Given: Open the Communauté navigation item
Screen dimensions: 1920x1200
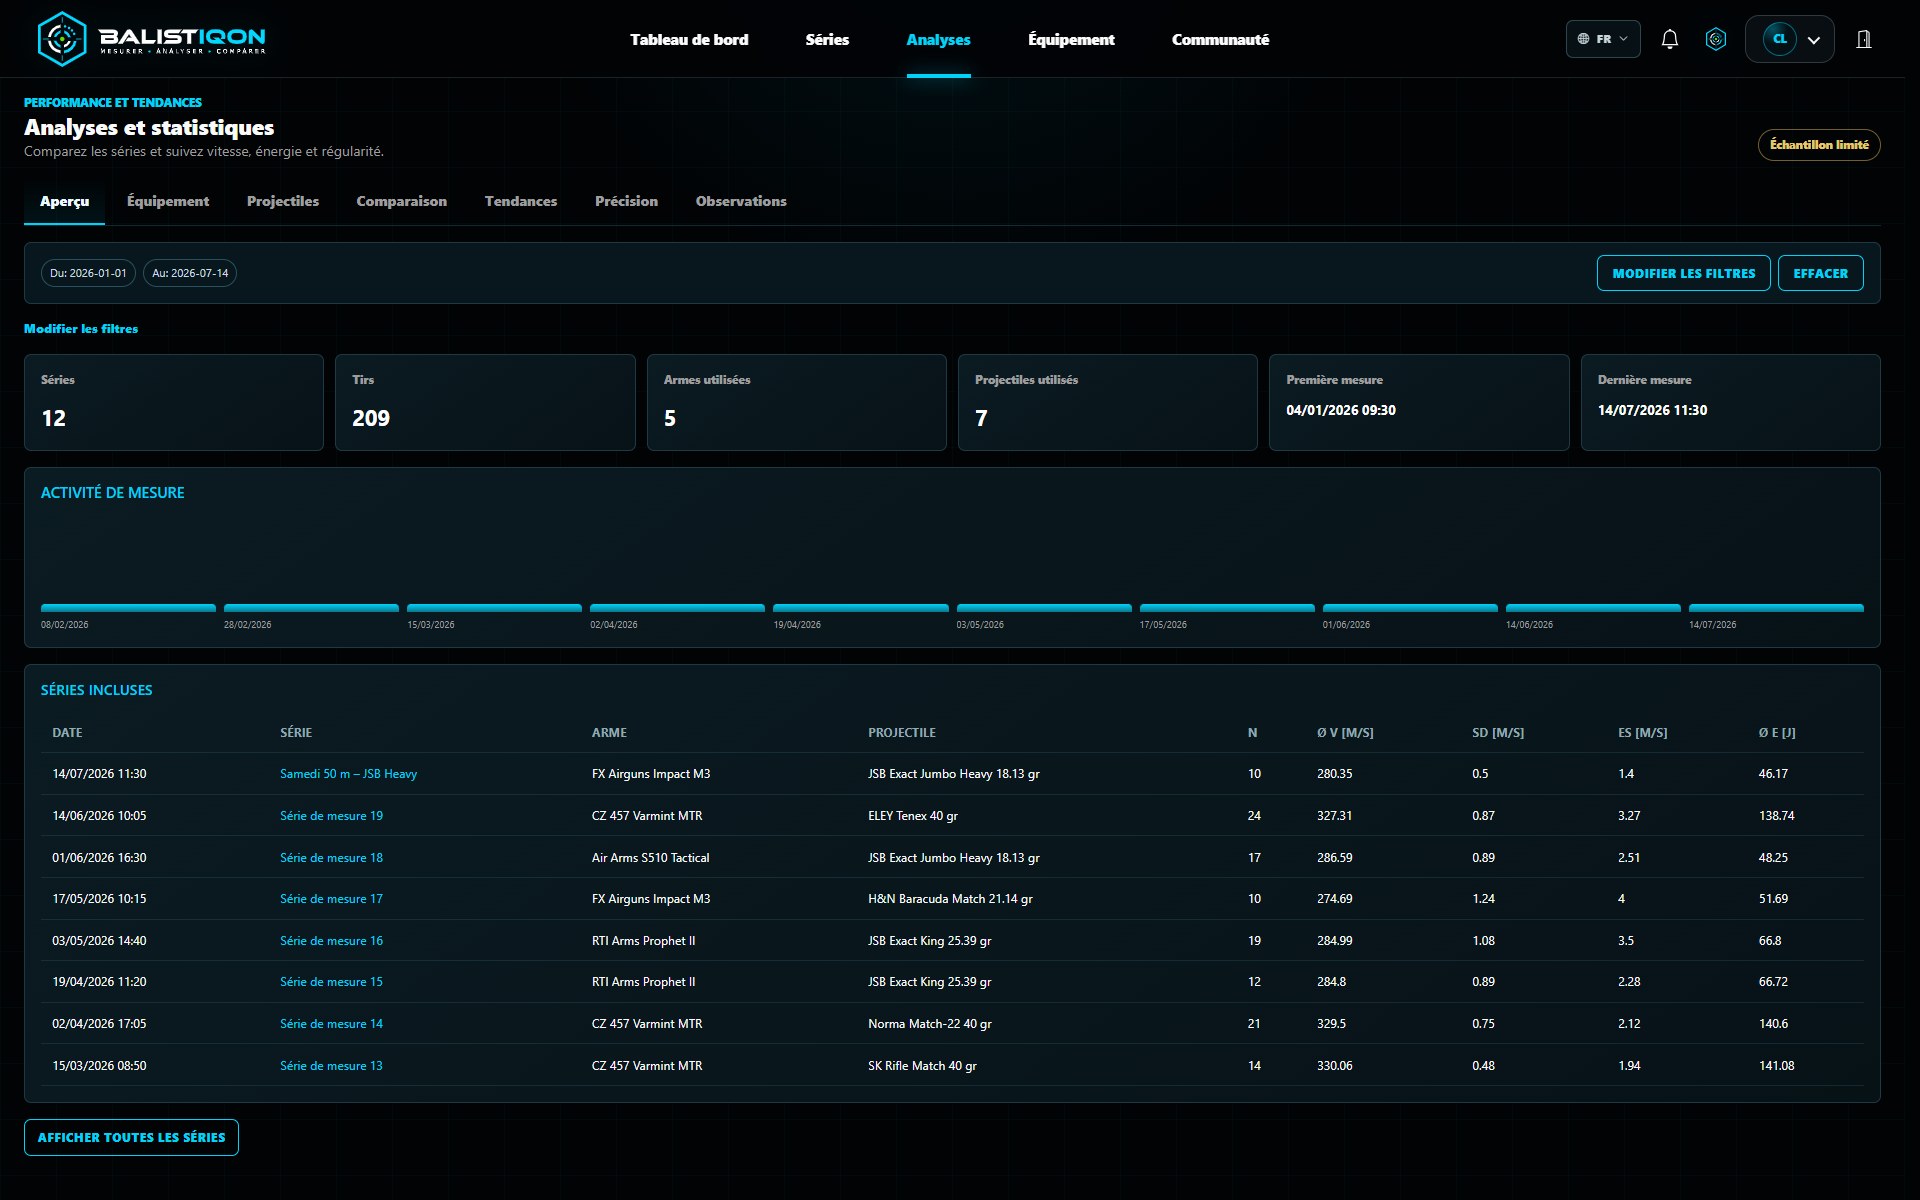Looking at the screenshot, I should point(1220,39).
